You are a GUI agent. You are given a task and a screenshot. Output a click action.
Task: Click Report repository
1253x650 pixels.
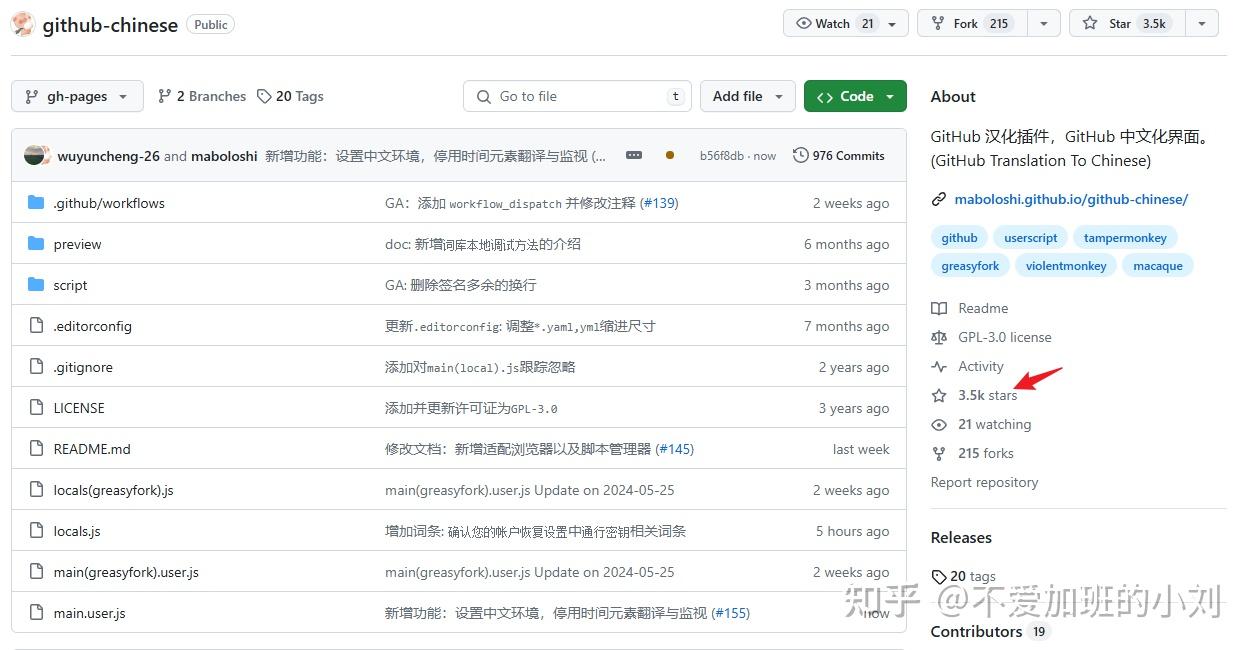pyautogui.click(x=984, y=482)
